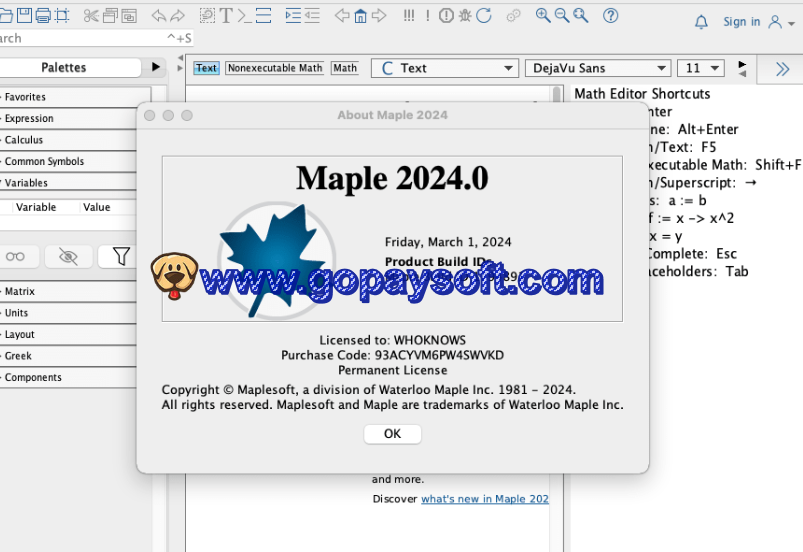This screenshot has width=803, height=552.
Task: Click the double chevron collapse panel icon
Action: point(782,69)
